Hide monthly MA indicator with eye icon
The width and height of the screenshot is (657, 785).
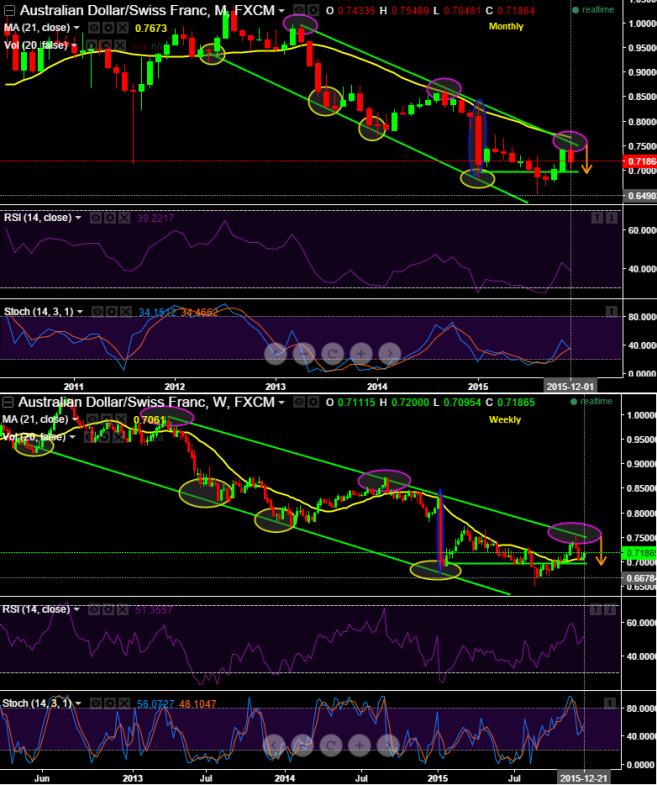pyautogui.click(x=94, y=28)
